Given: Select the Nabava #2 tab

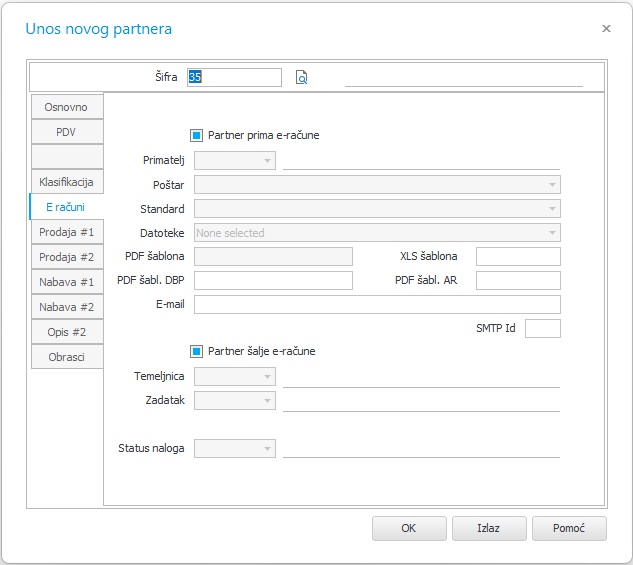Looking at the screenshot, I should point(67,307).
